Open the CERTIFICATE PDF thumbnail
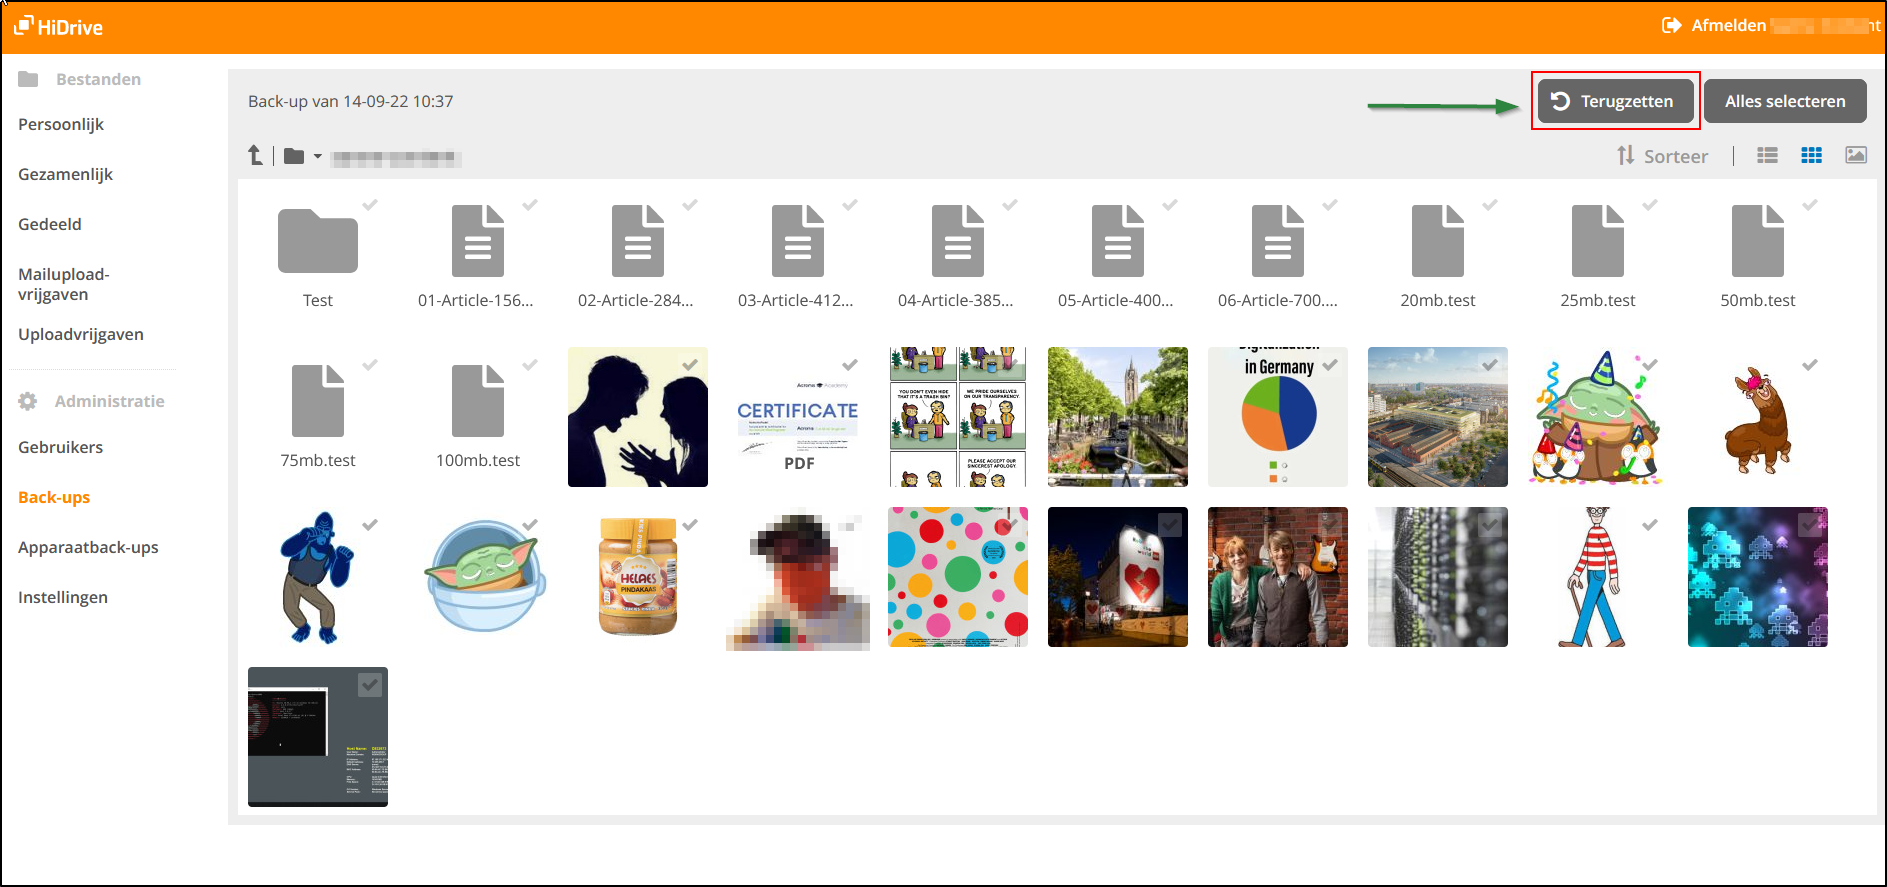Image resolution: width=1887 pixels, height=887 pixels. tap(798, 417)
